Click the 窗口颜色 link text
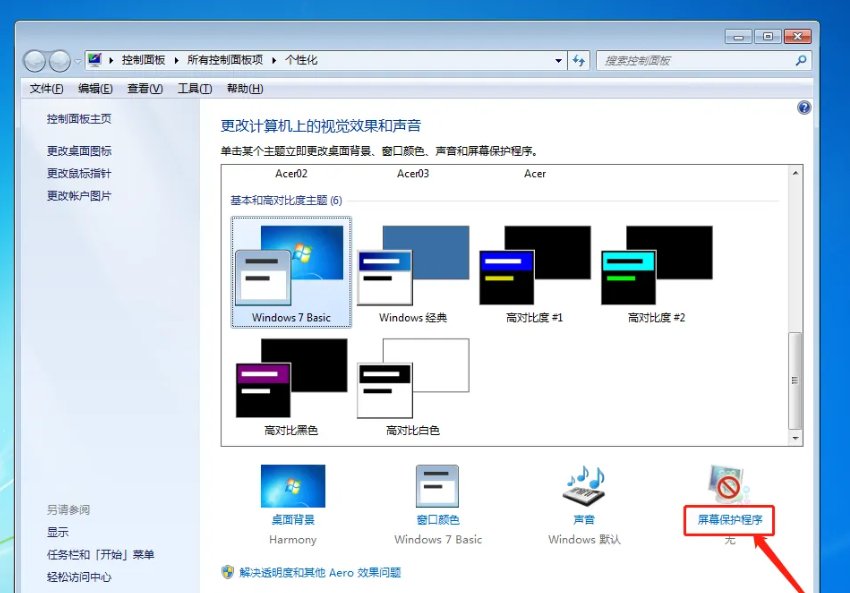The image size is (850, 593). [x=437, y=520]
